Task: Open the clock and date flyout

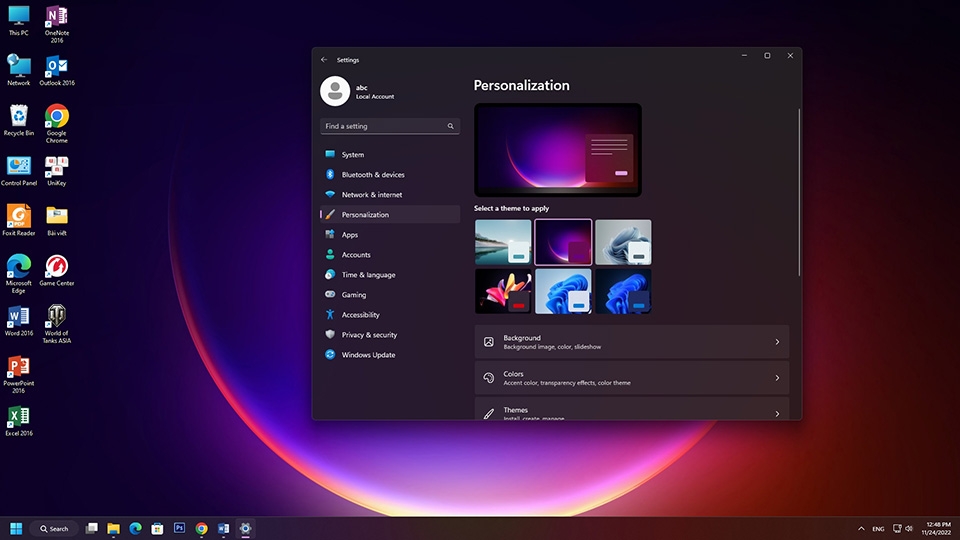Action: point(937,528)
